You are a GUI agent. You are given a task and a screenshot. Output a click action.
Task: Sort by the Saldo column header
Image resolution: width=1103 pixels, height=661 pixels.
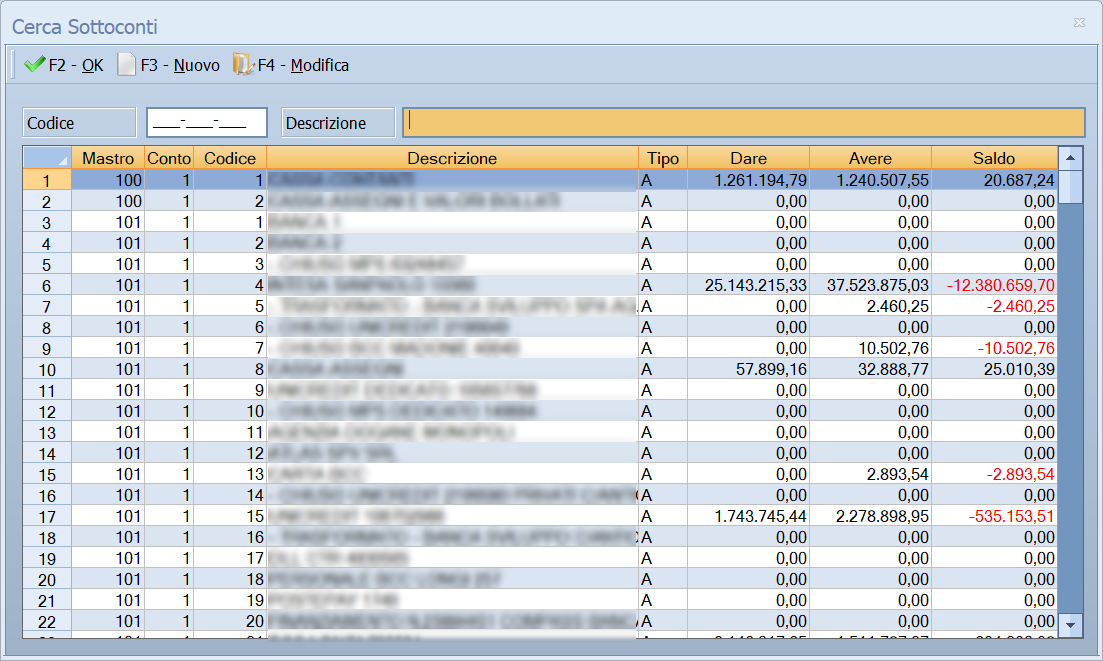point(994,158)
